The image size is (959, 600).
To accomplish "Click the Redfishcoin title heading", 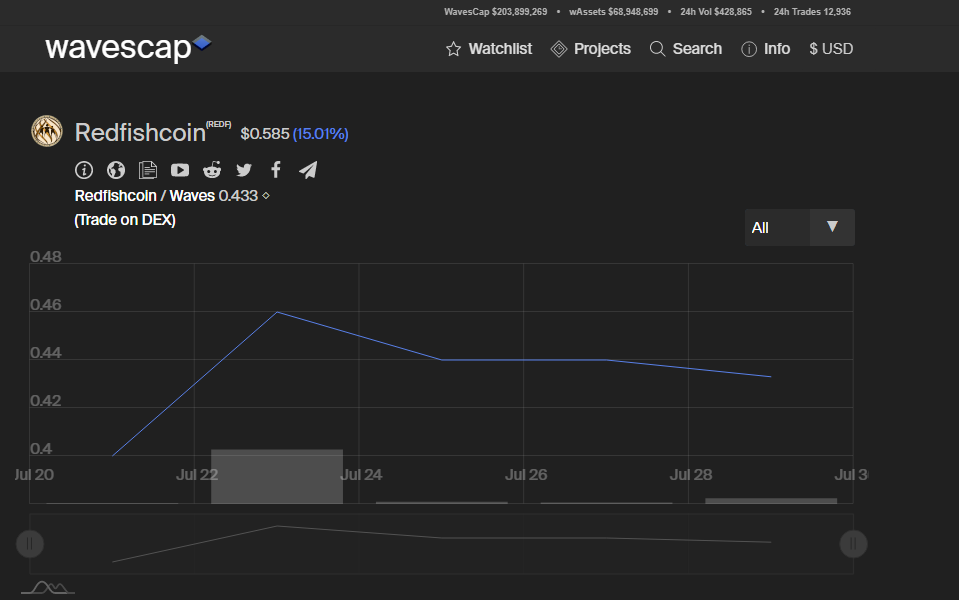I will [x=140, y=133].
